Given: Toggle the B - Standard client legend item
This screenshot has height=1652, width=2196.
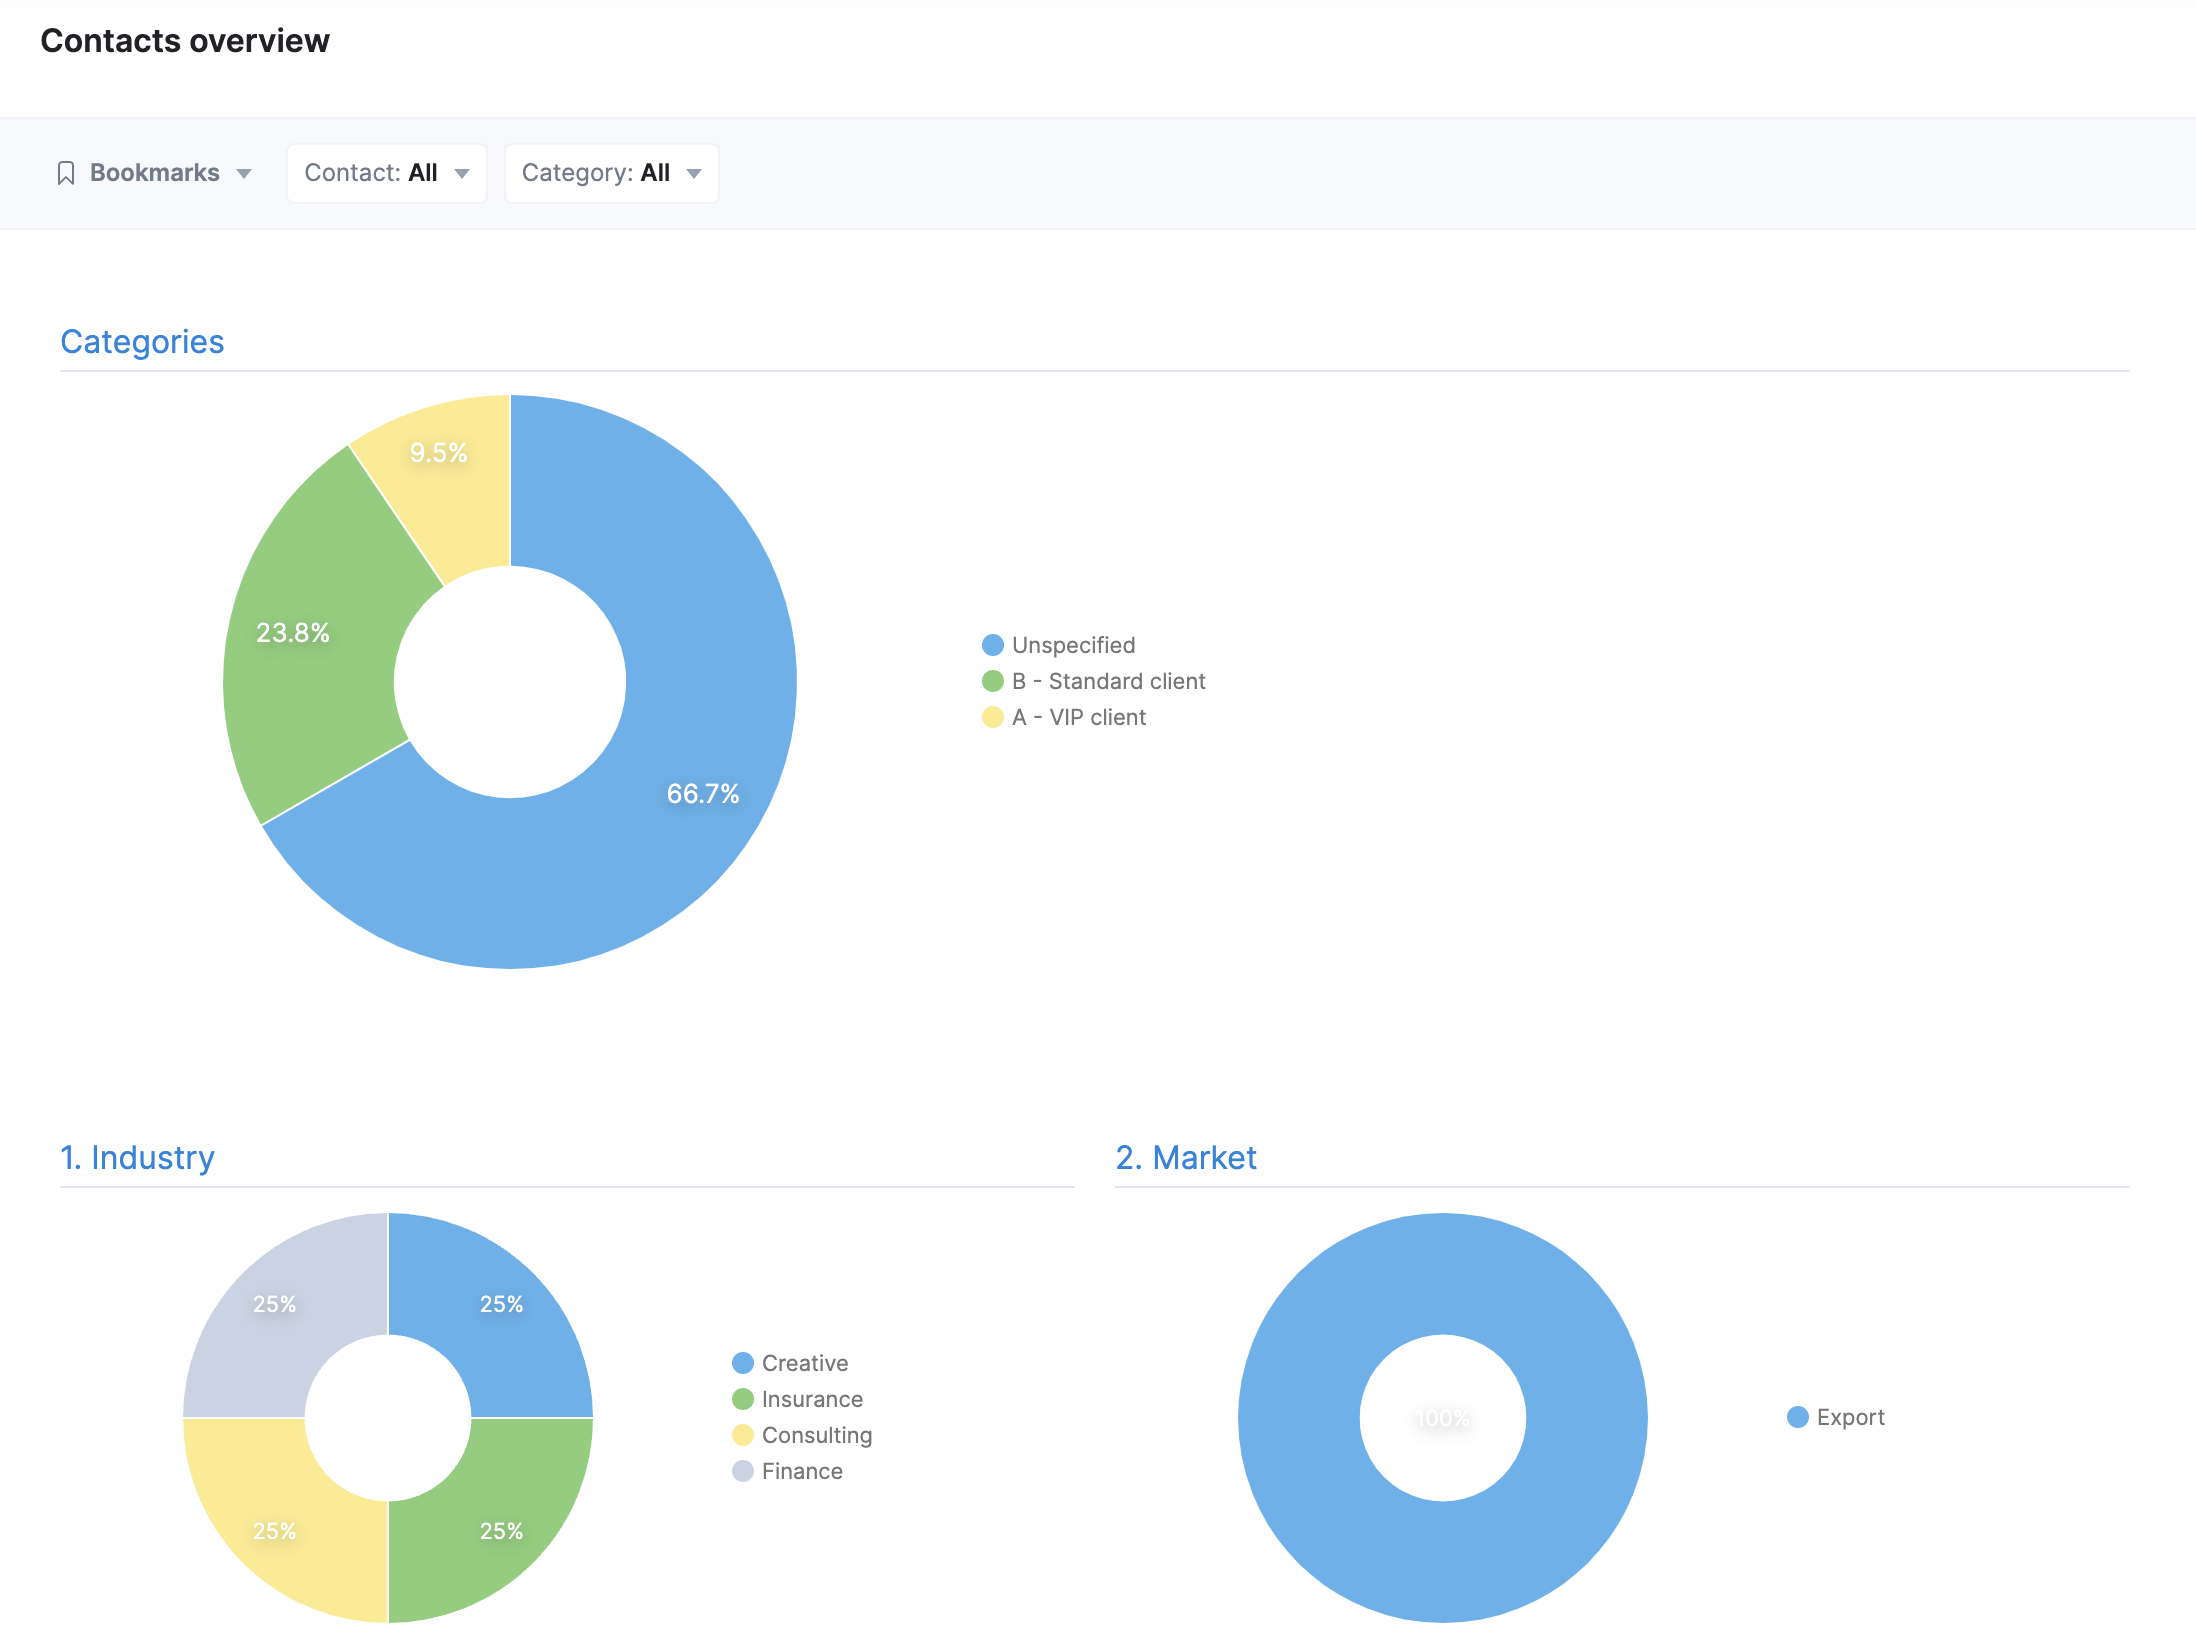Looking at the screenshot, I should click(1094, 681).
